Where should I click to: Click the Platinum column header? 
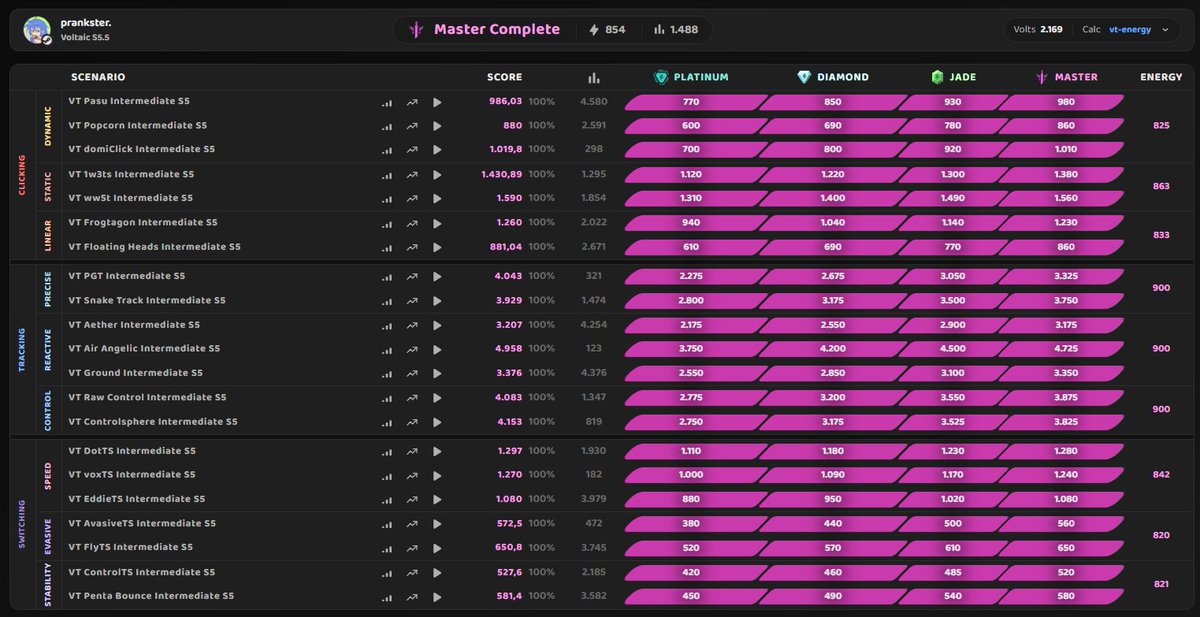(x=691, y=77)
